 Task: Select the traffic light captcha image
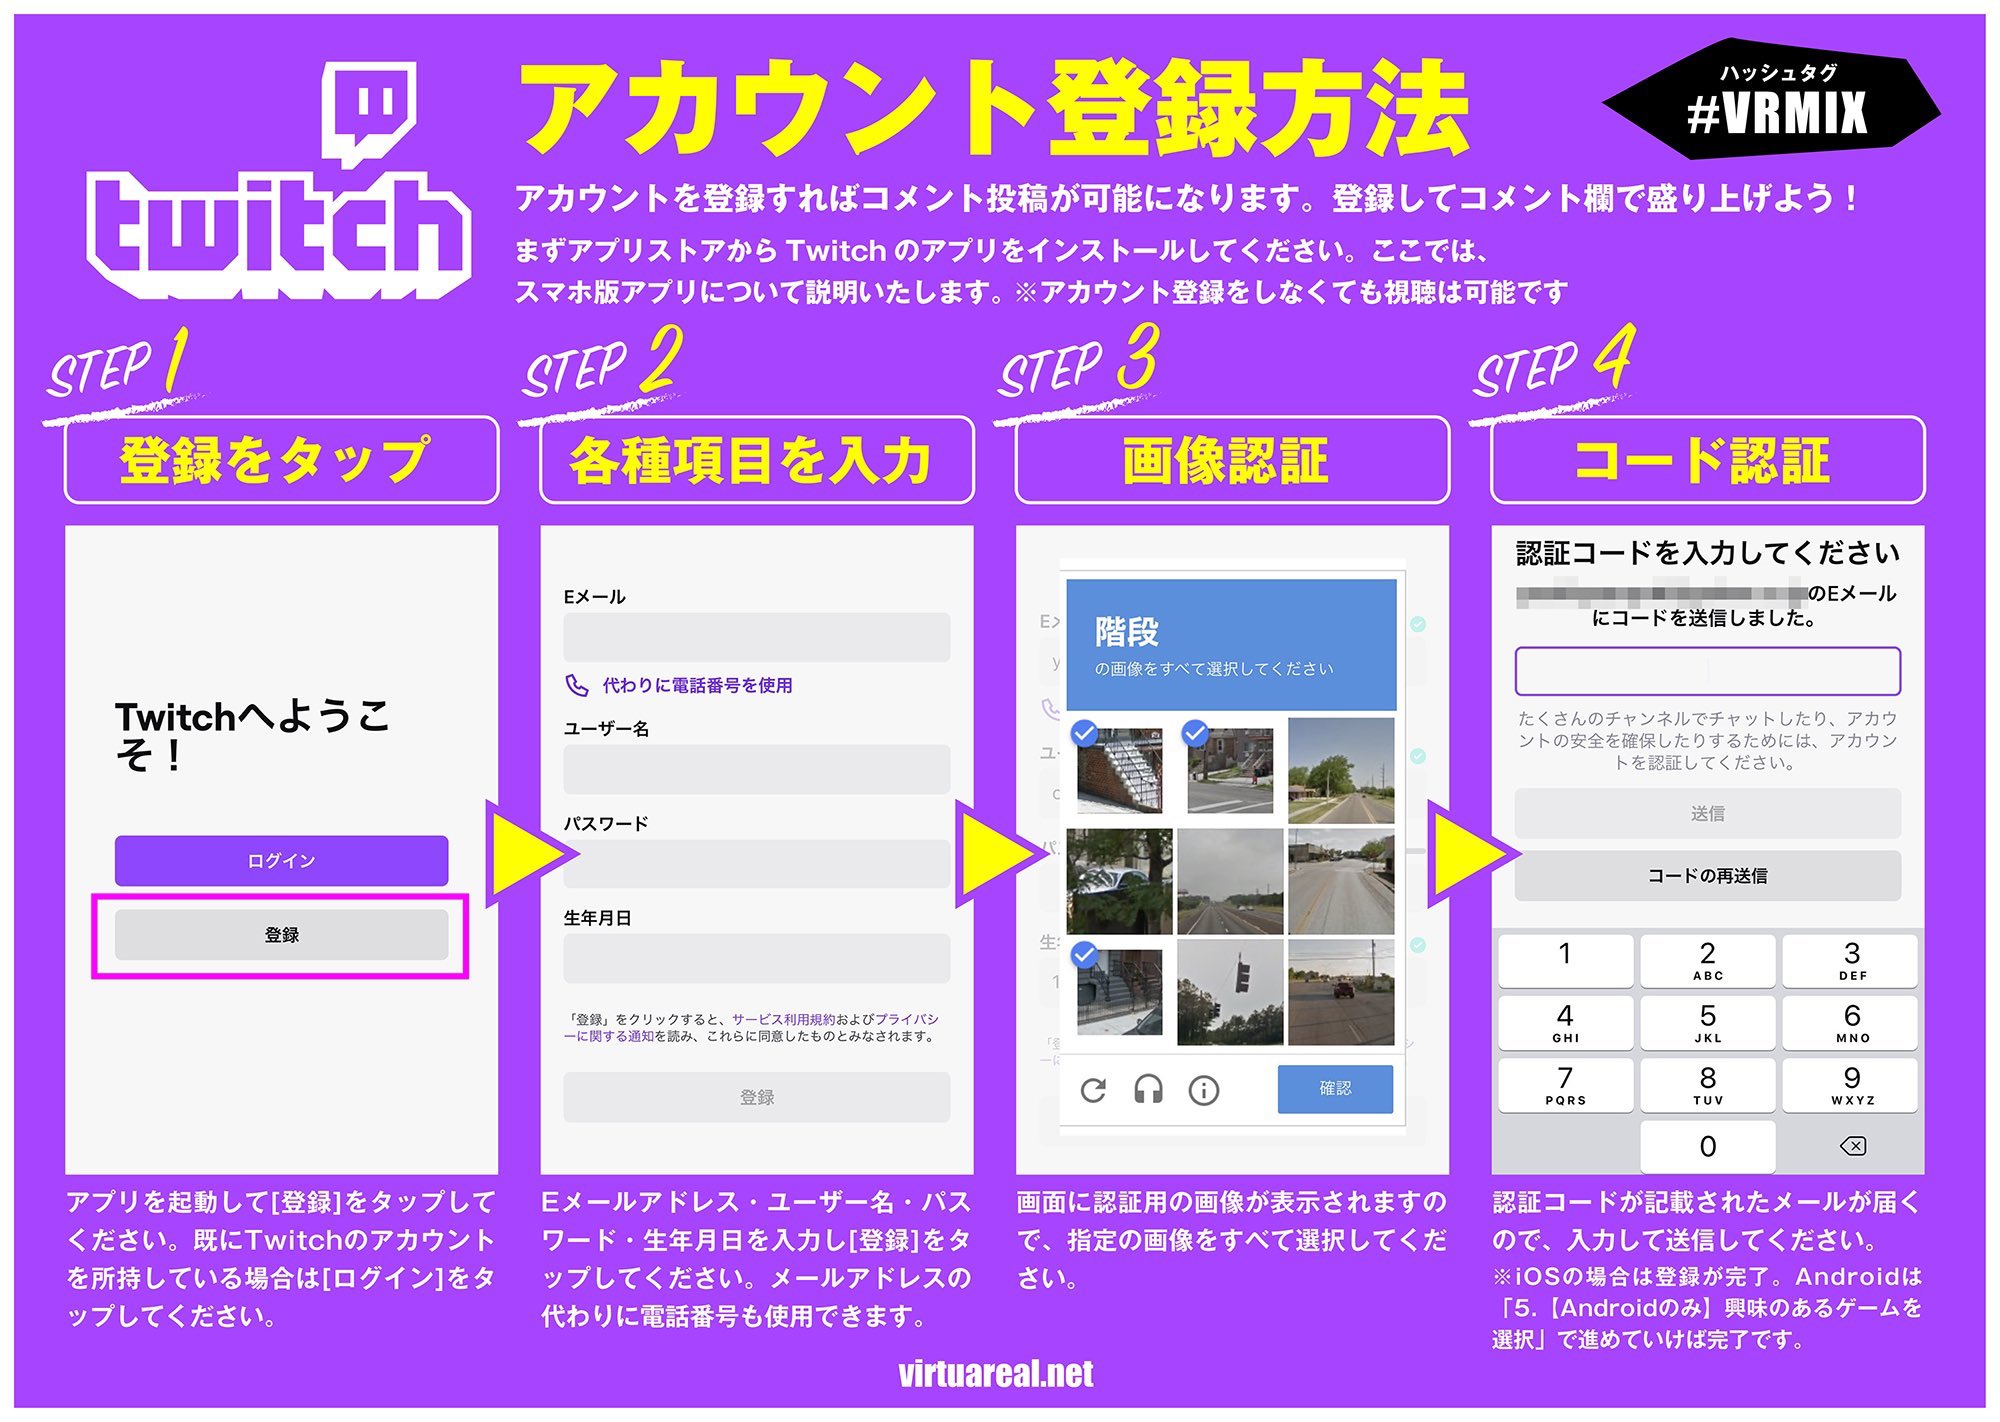1230,992
